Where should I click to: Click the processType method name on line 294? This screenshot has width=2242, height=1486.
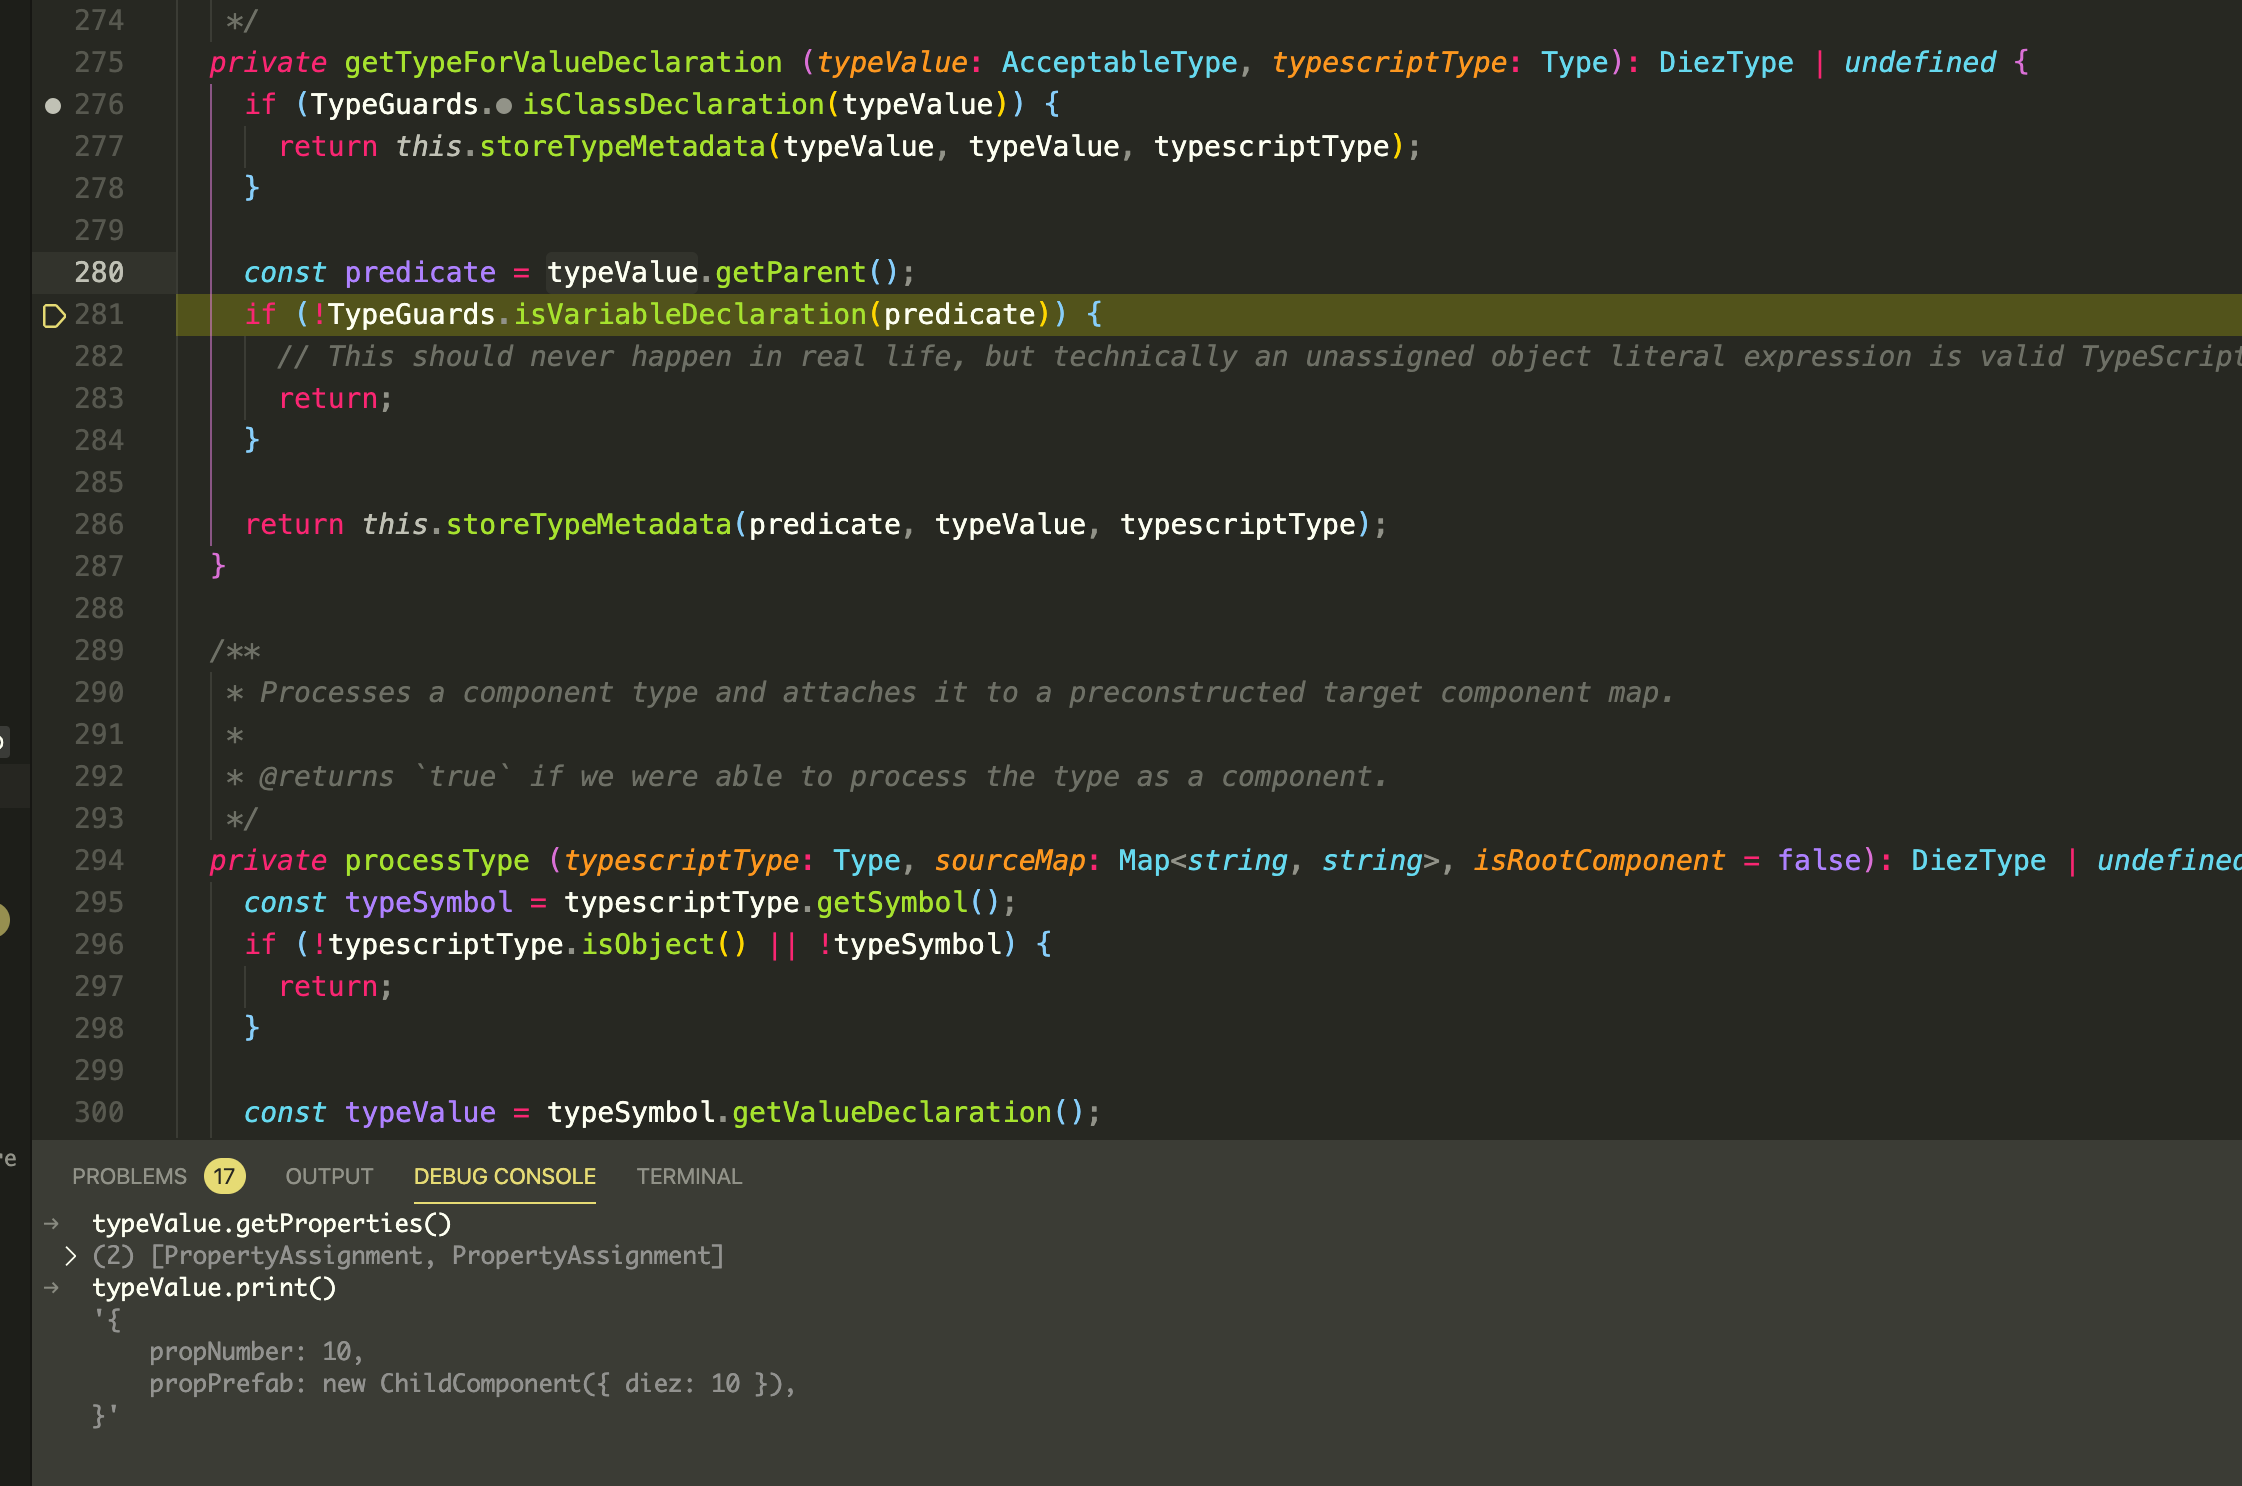[437, 860]
